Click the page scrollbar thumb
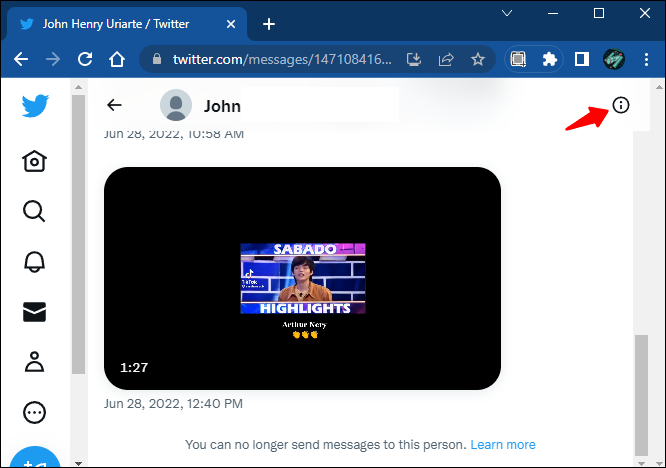The height and width of the screenshot is (468, 666). click(x=641, y=395)
